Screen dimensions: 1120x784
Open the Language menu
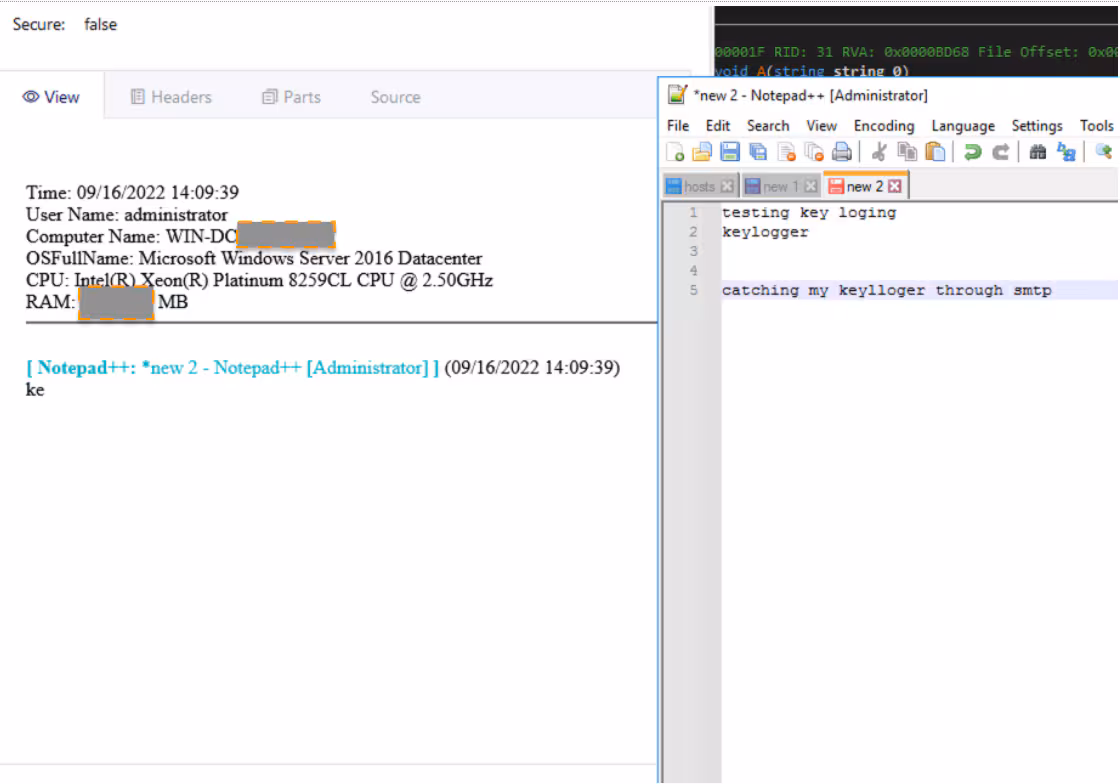(x=963, y=126)
